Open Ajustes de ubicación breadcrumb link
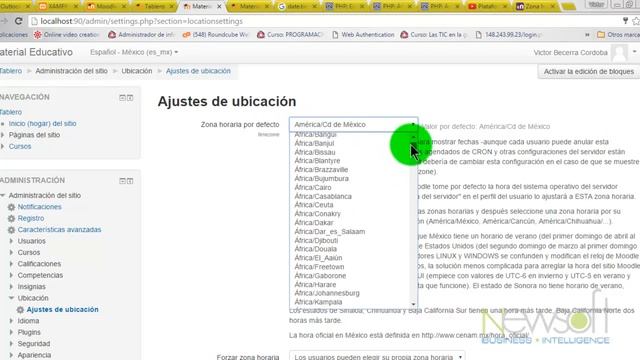This screenshot has height=360, width=640. (x=198, y=71)
